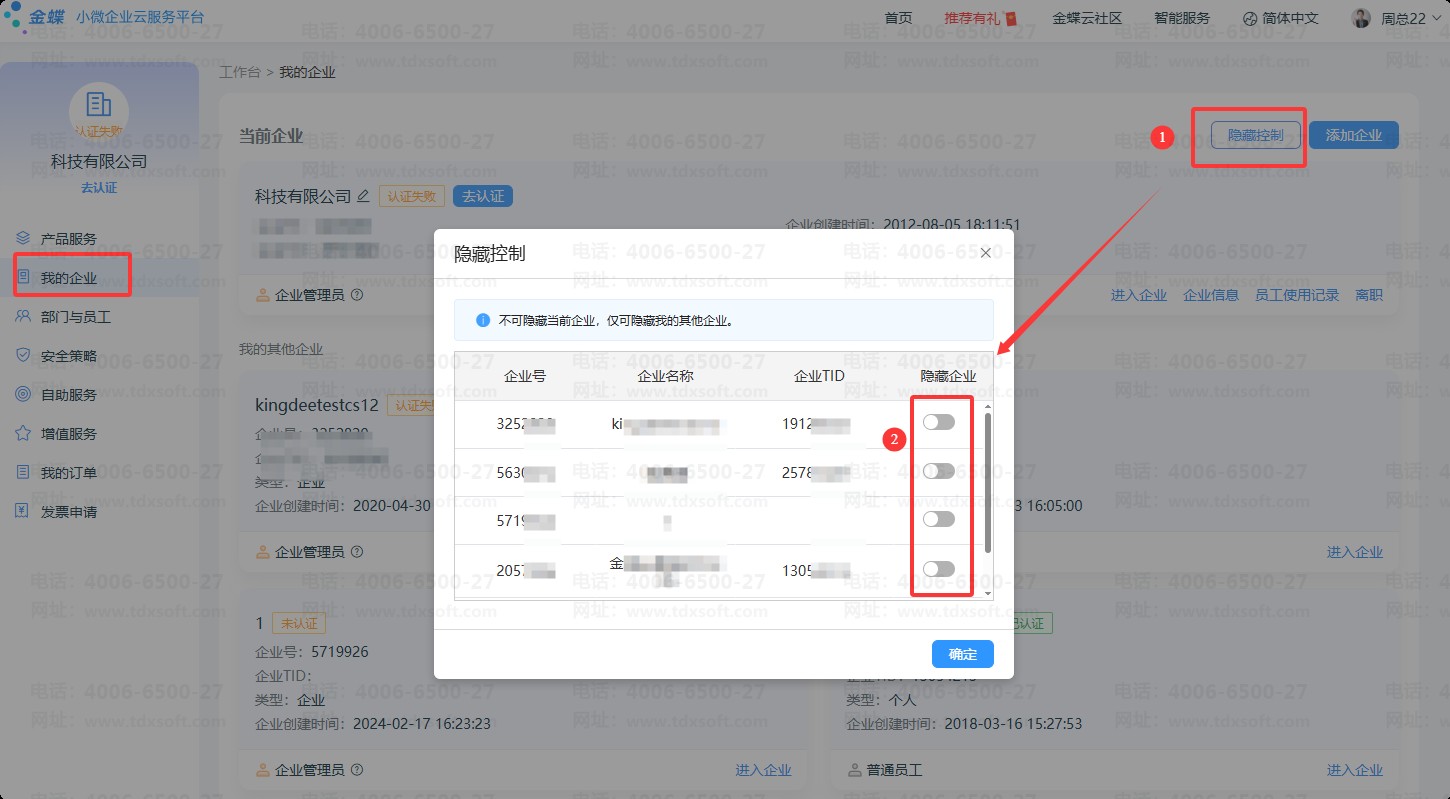Click 确定 to confirm hide settings
The height and width of the screenshot is (799, 1450).
pyautogui.click(x=962, y=654)
